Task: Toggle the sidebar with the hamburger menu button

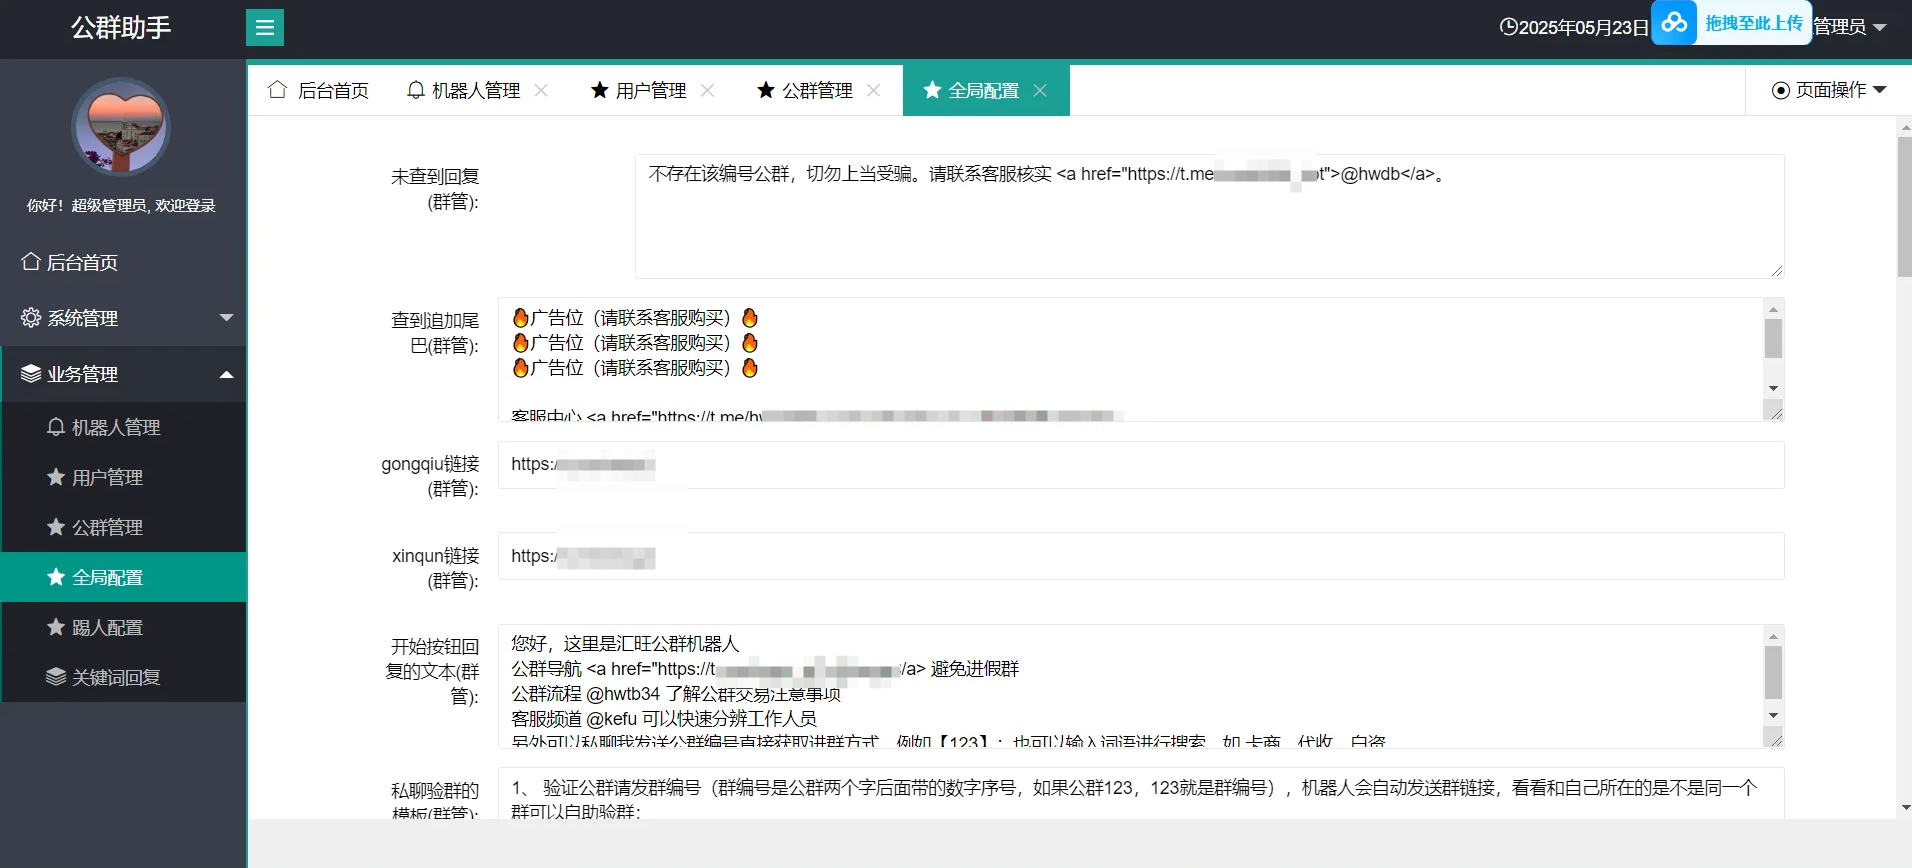Action: (x=265, y=27)
